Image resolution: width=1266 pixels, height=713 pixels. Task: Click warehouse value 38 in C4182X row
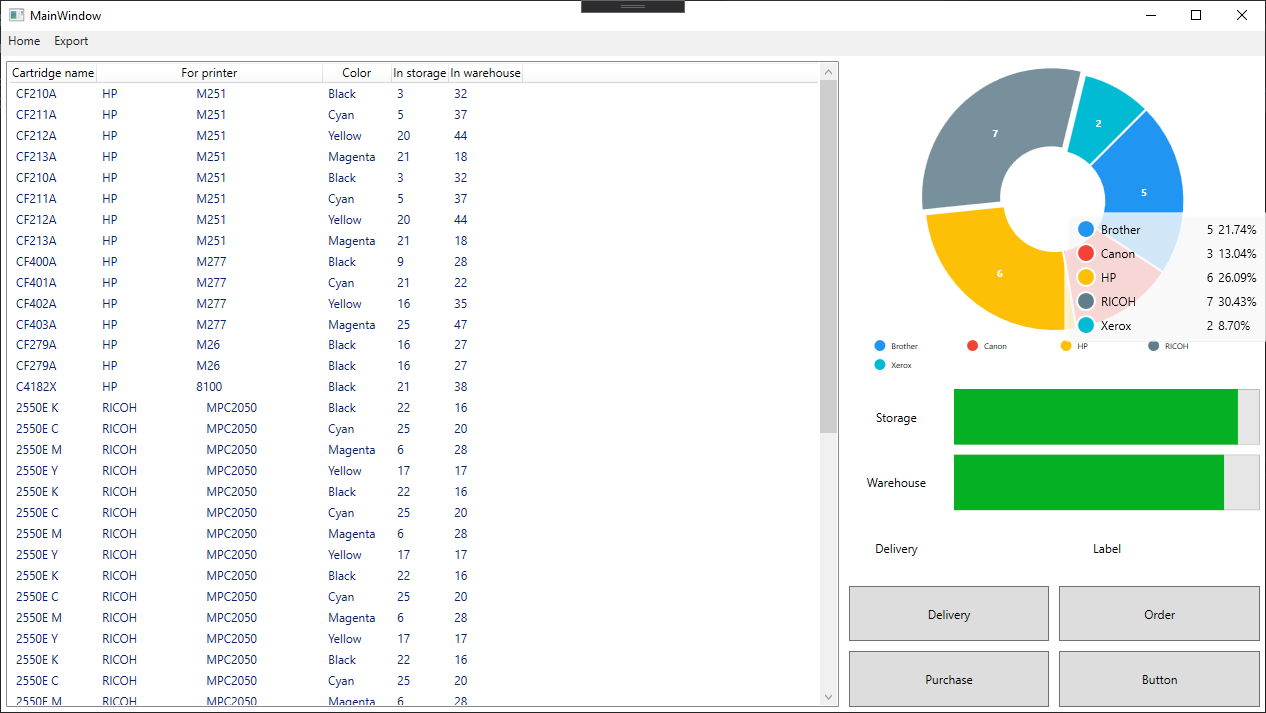click(460, 387)
